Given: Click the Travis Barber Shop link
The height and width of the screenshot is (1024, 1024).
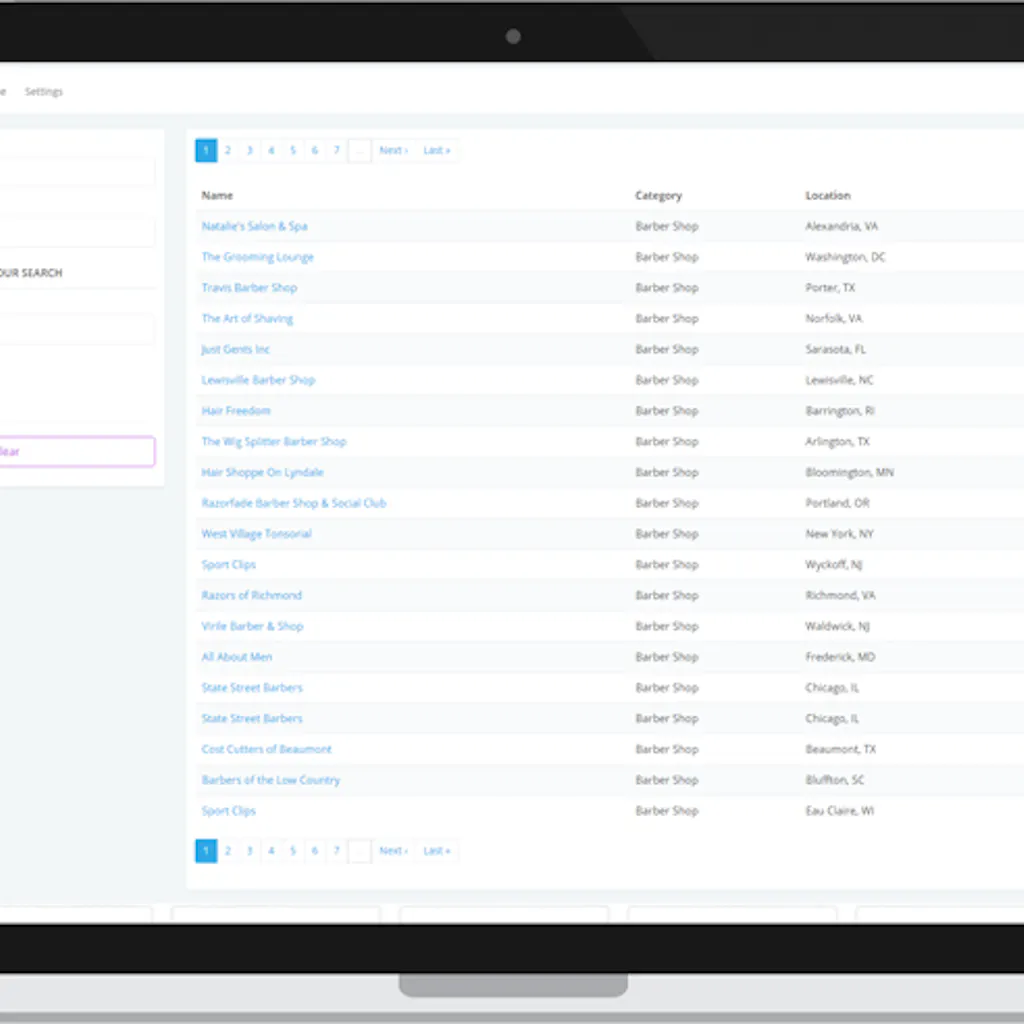Looking at the screenshot, I should tap(249, 288).
